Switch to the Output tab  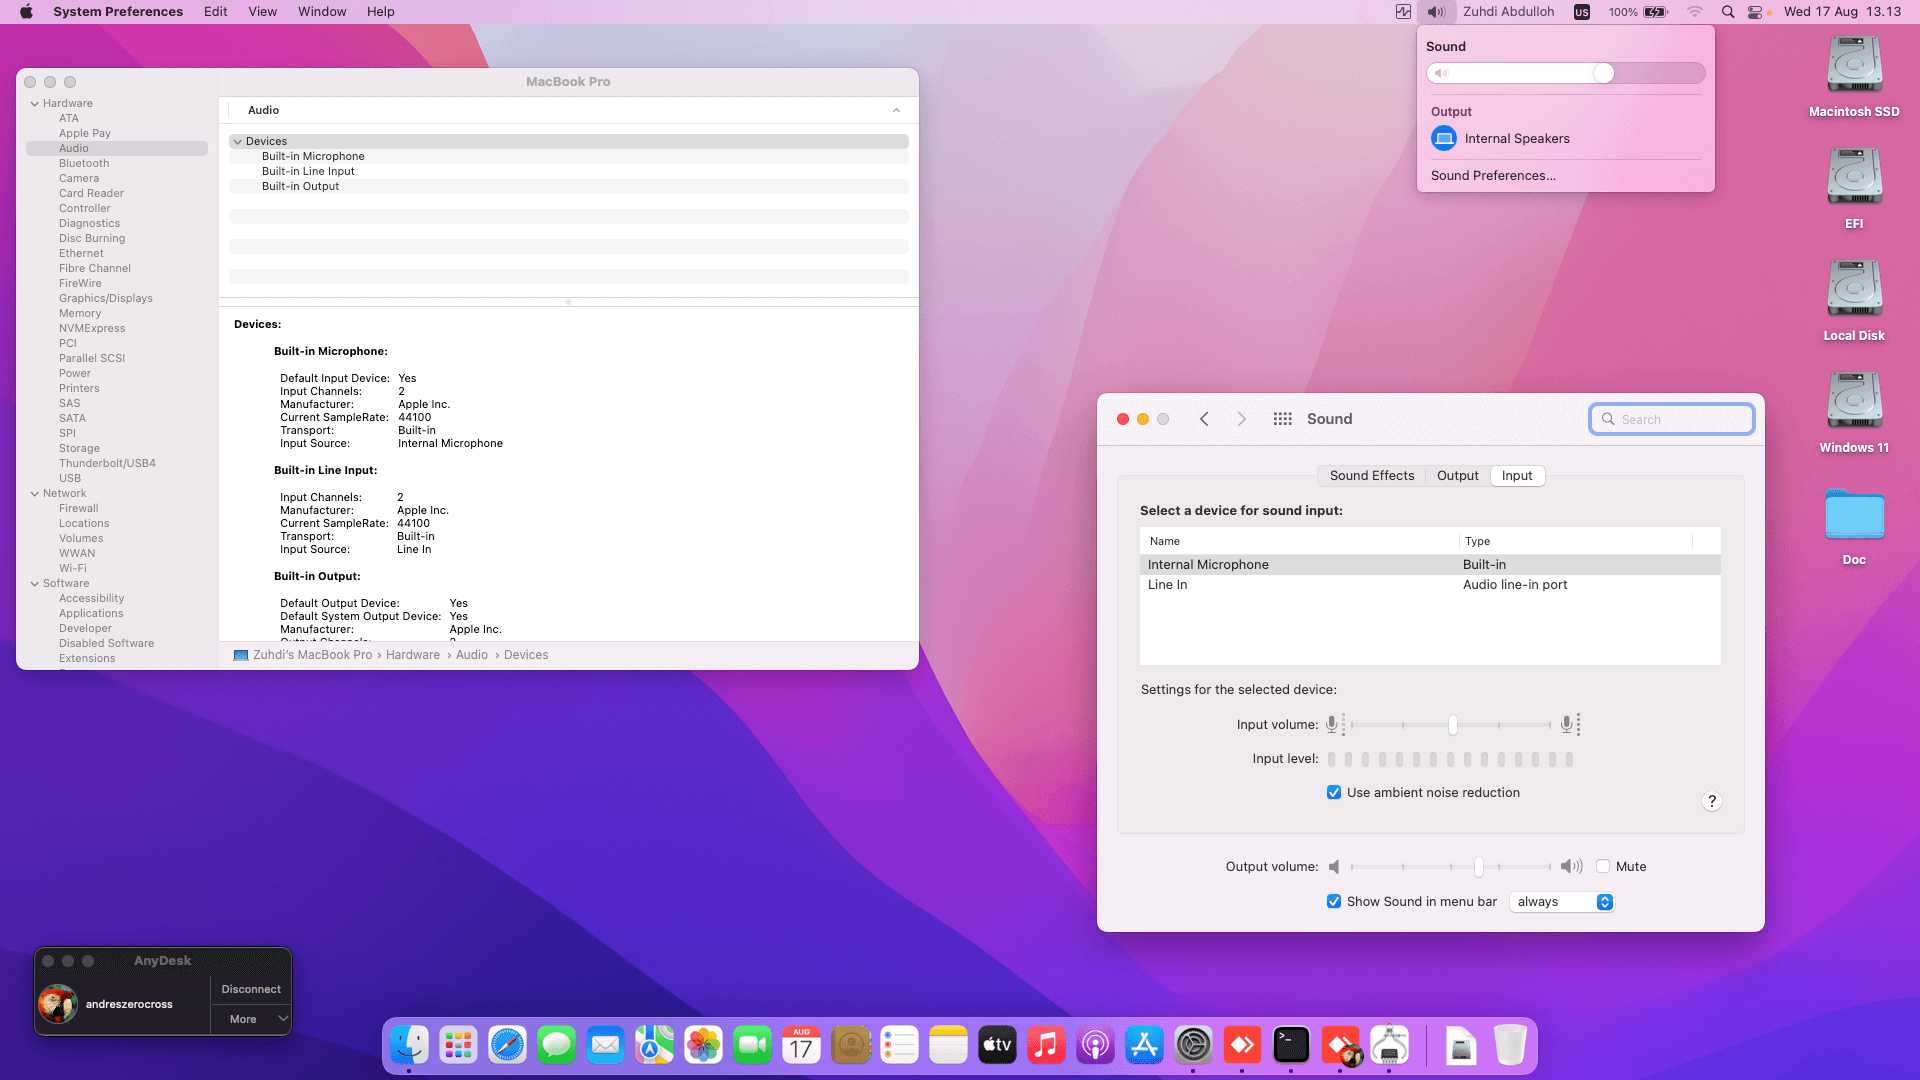[x=1457, y=476]
